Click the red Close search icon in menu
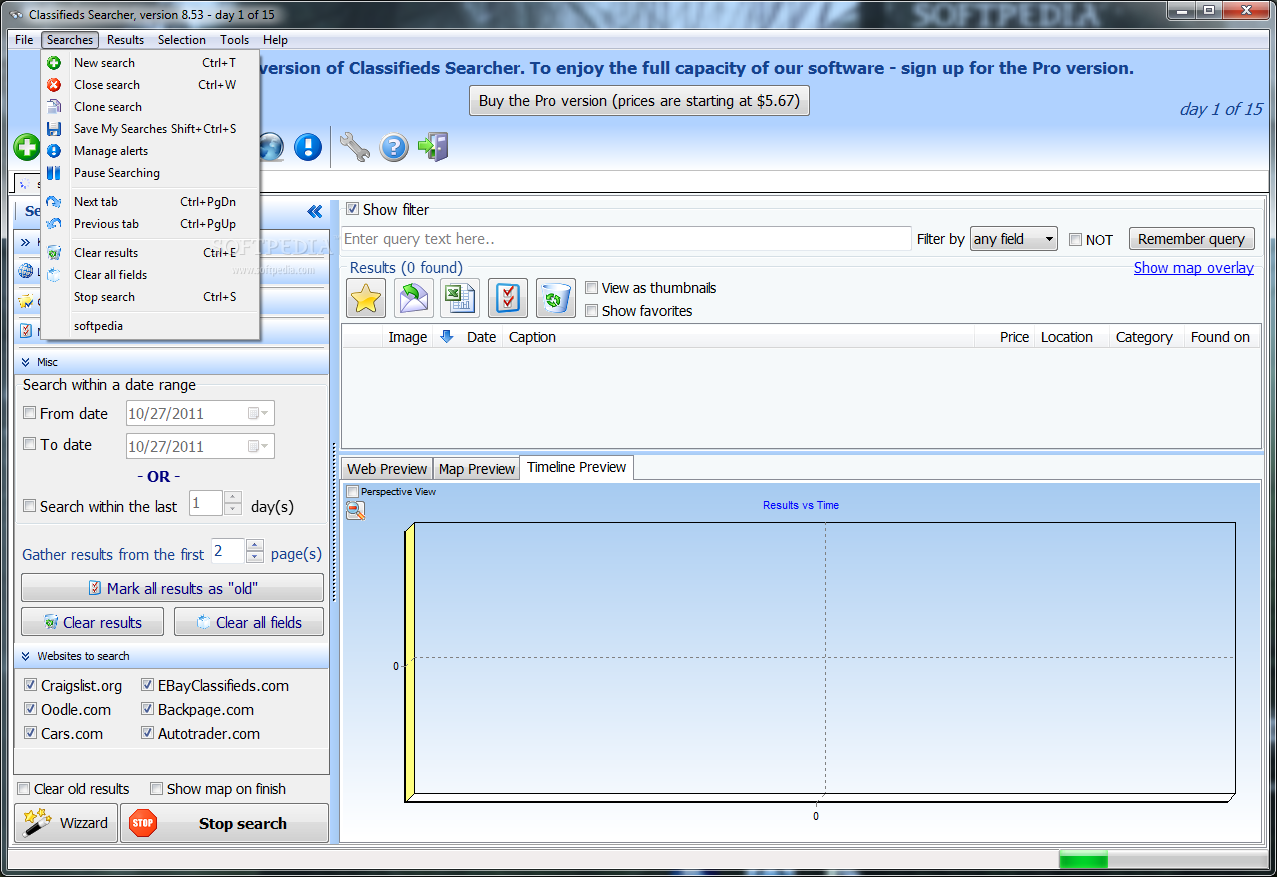Screen dimensions: 1277x877 [54, 85]
